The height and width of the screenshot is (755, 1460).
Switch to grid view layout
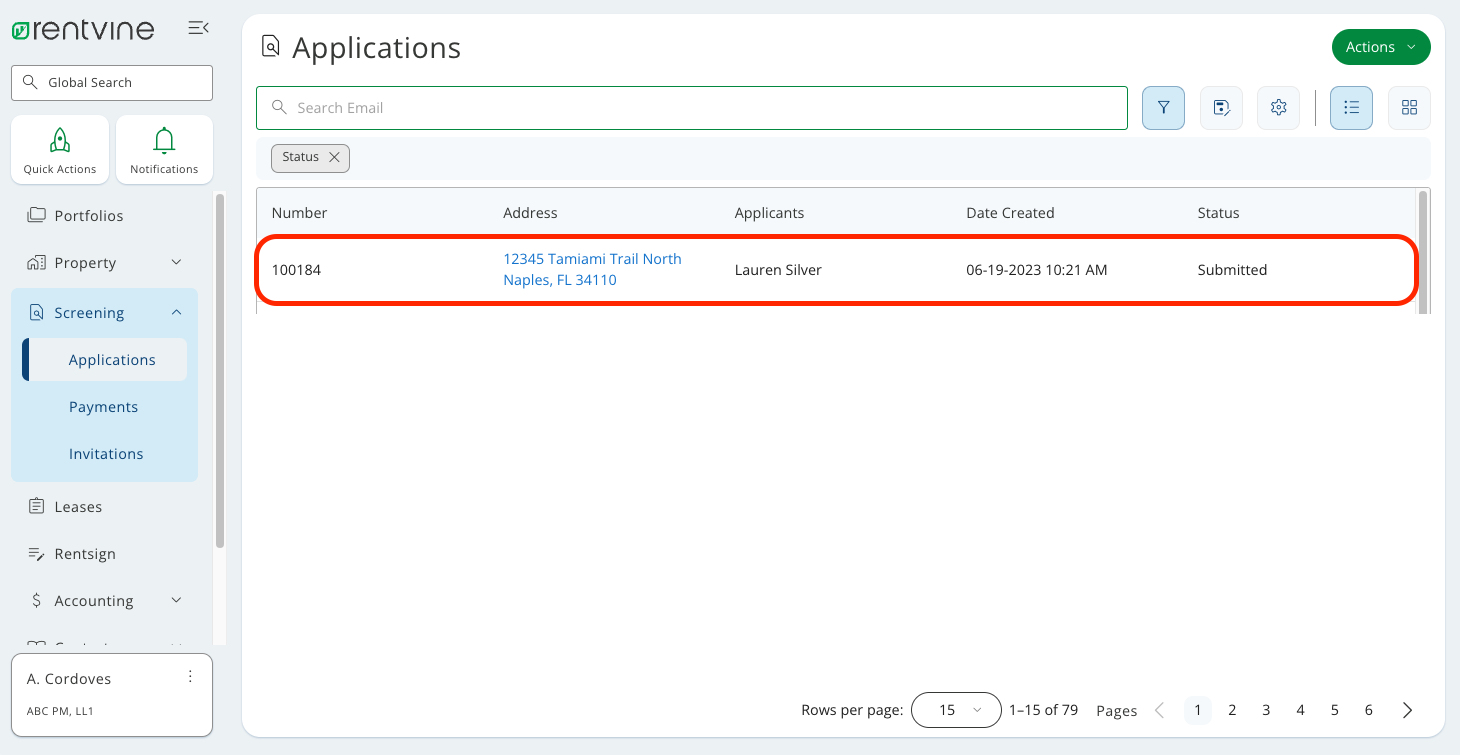pos(1409,107)
